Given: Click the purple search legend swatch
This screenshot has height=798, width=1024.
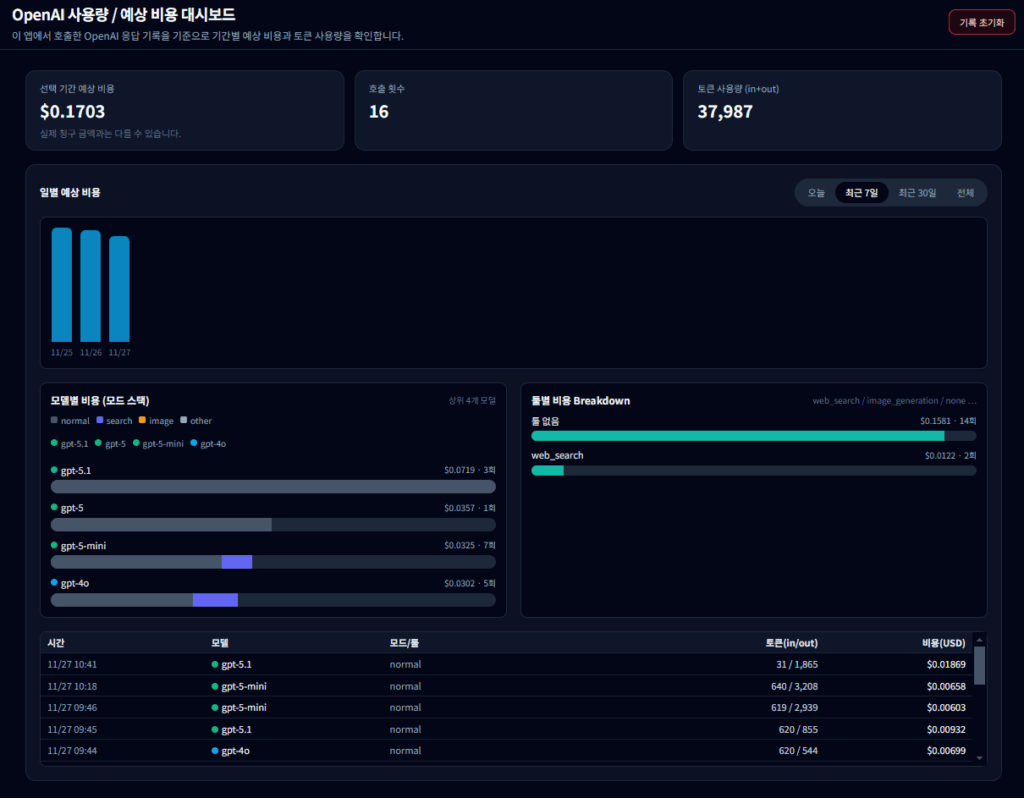Looking at the screenshot, I should coord(99,421).
